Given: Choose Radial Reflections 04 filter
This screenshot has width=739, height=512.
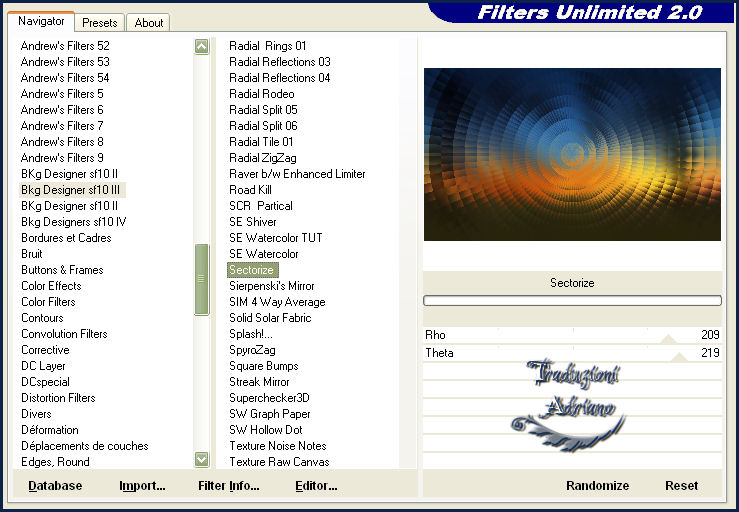Looking at the screenshot, I should 280,78.
